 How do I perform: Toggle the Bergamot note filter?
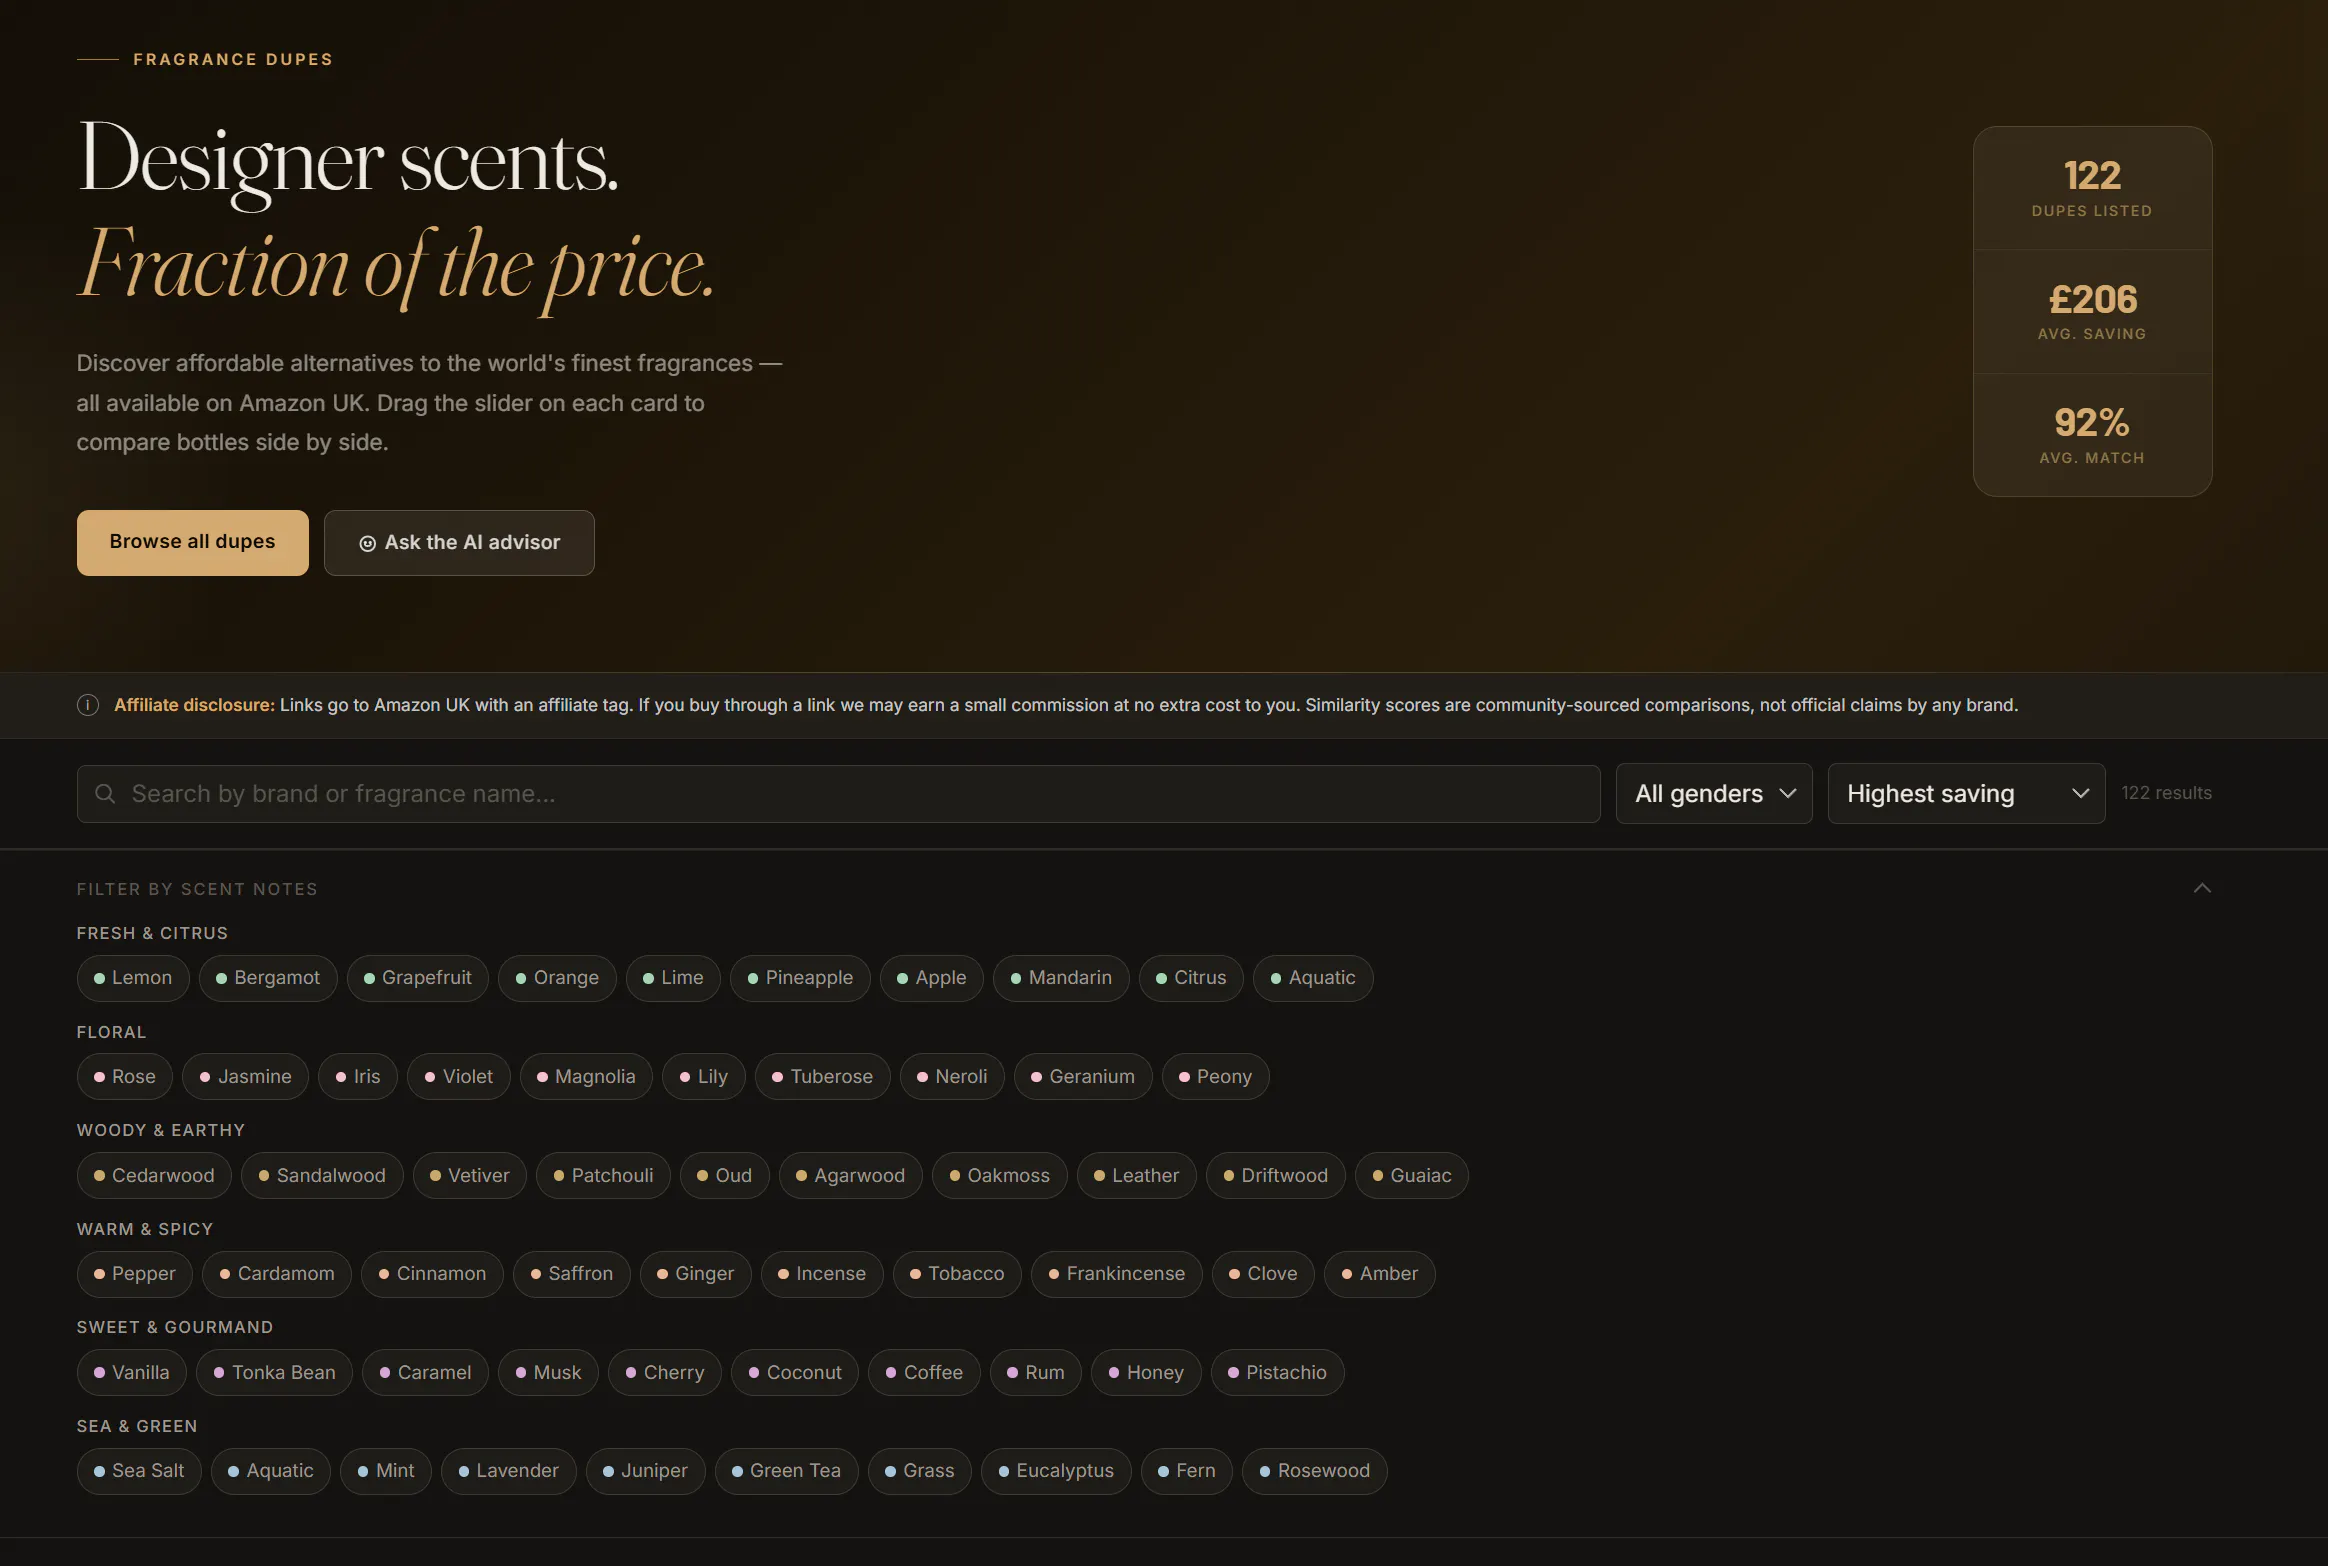[x=268, y=978]
